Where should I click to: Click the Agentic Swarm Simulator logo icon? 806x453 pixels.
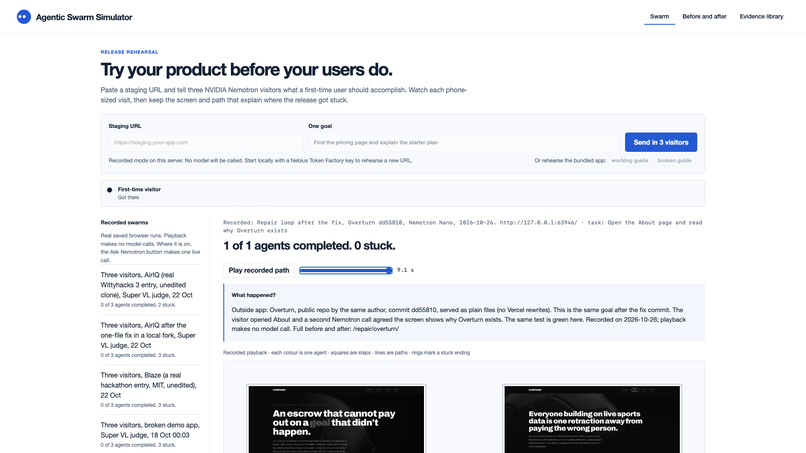point(24,17)
